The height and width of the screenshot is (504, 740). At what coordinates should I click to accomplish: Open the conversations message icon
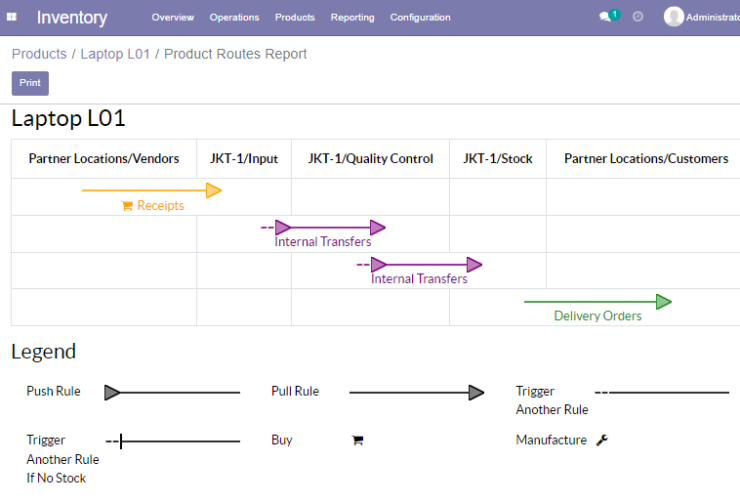[x=605, y=17]
